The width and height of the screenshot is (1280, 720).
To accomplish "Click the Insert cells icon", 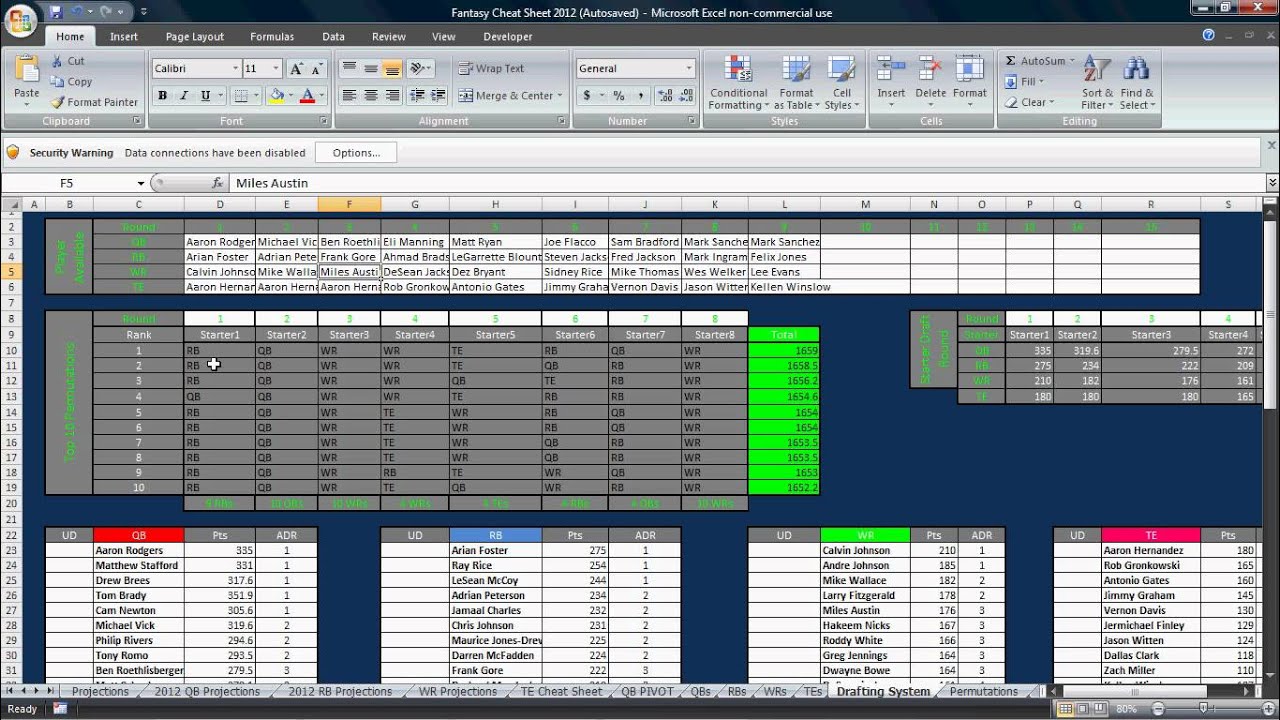I will click(891, 70).
